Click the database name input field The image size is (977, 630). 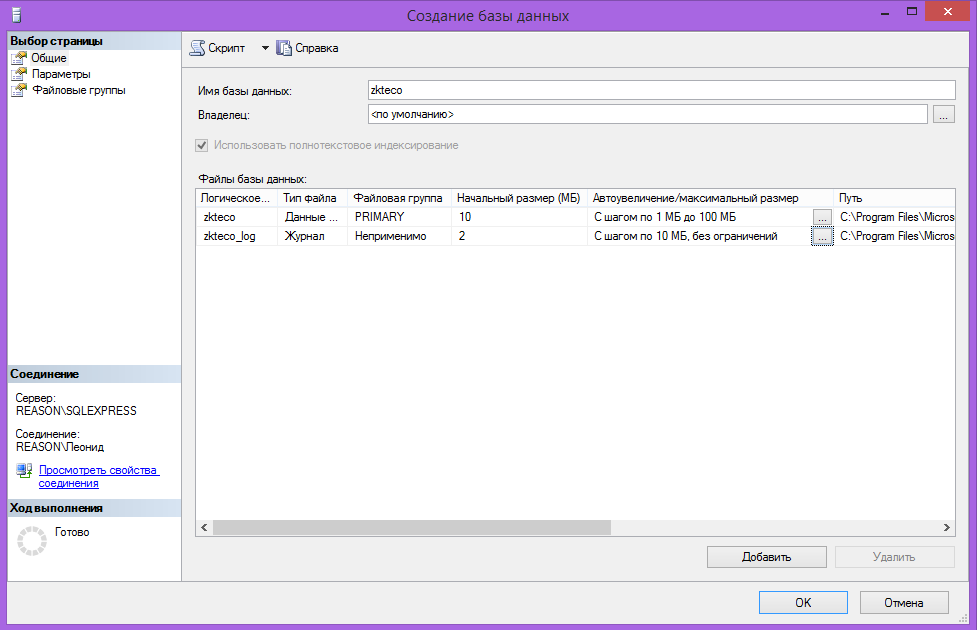pos(661,90)
